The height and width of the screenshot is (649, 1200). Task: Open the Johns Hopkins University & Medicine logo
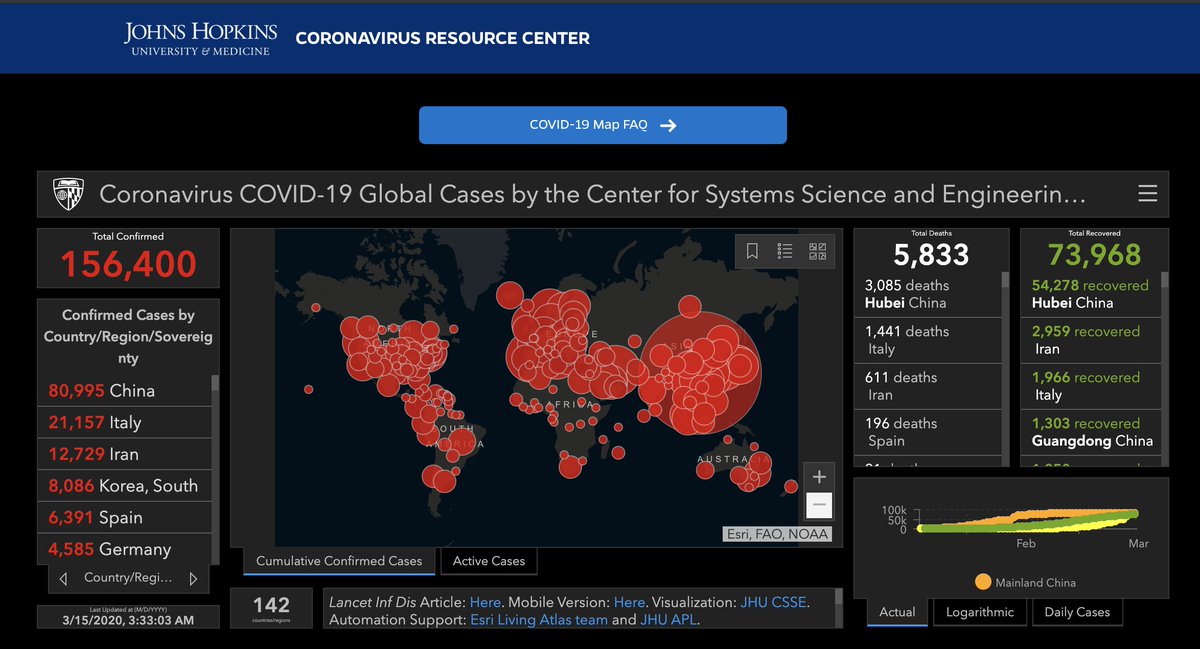pyautogui.click(x=201, y=39)
